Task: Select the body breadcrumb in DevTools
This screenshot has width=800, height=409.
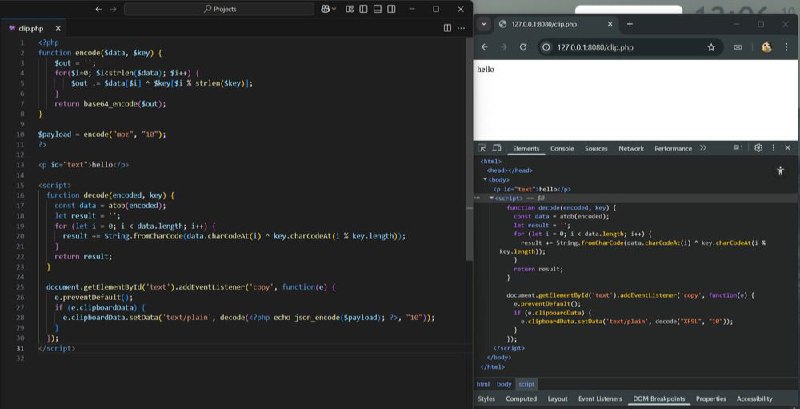Action: point(504,384)
